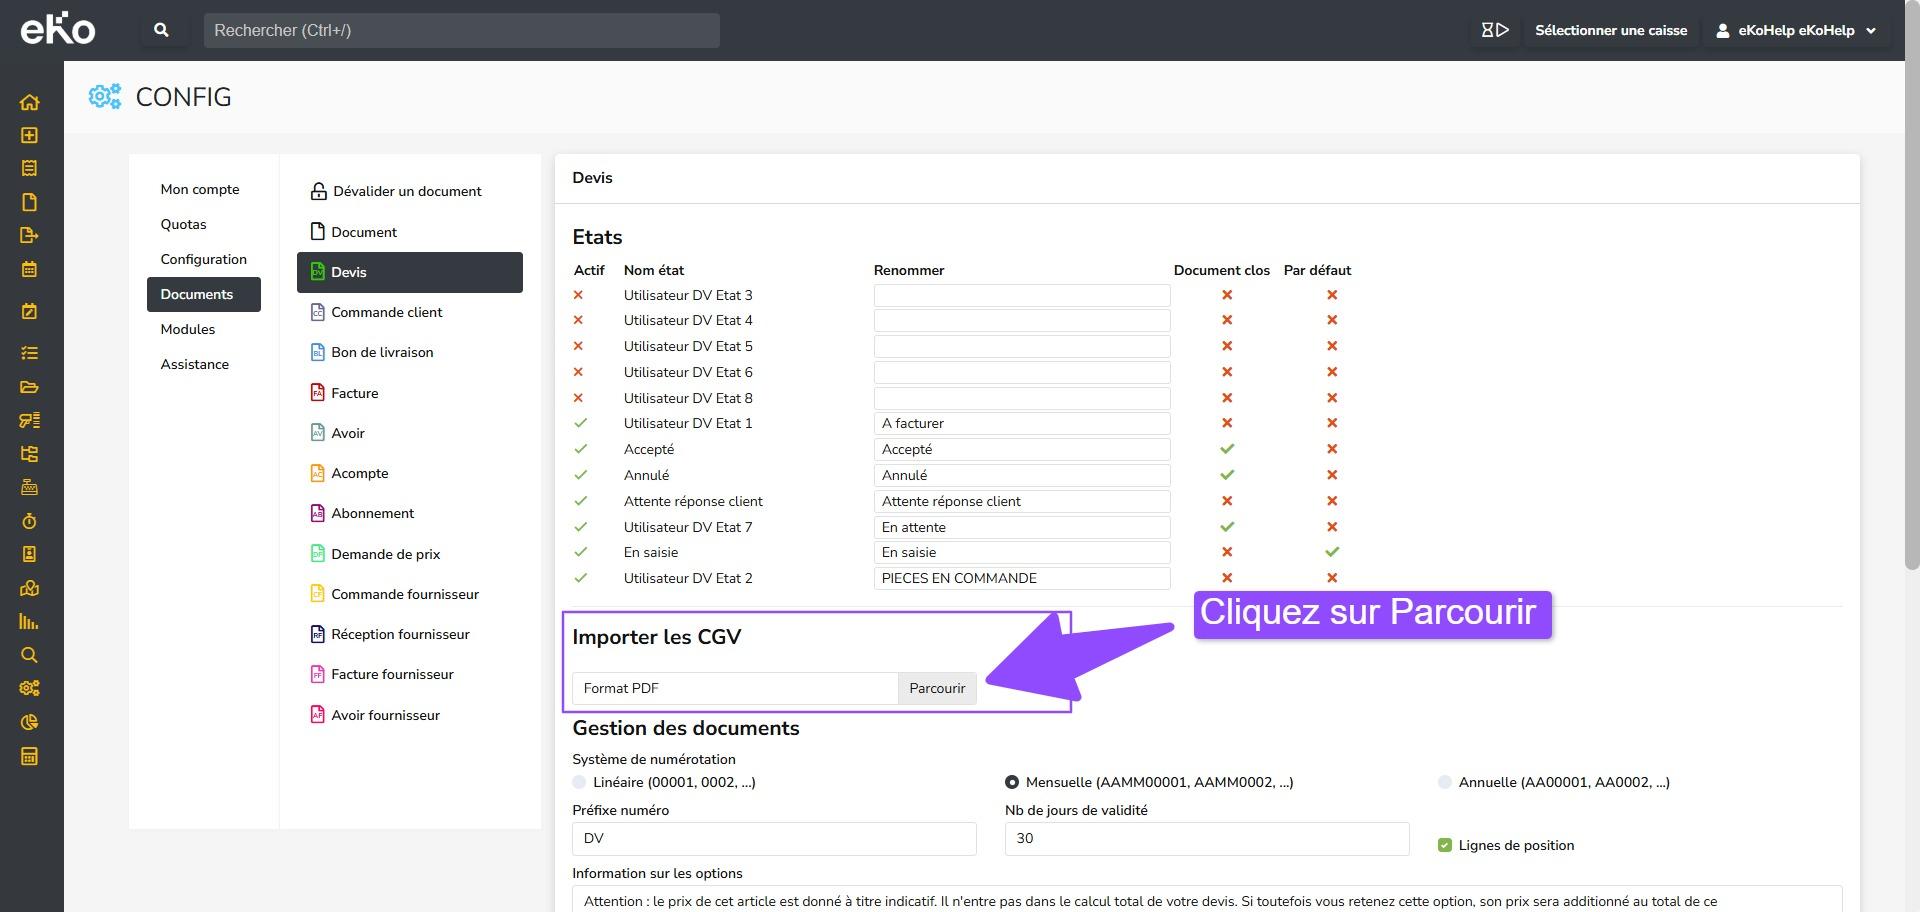Click the calculator icon in left sidebar

29,756
